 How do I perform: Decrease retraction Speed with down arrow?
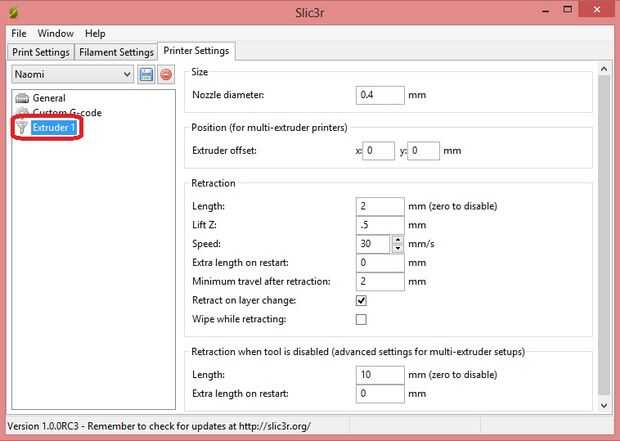(x=397, y=248)
